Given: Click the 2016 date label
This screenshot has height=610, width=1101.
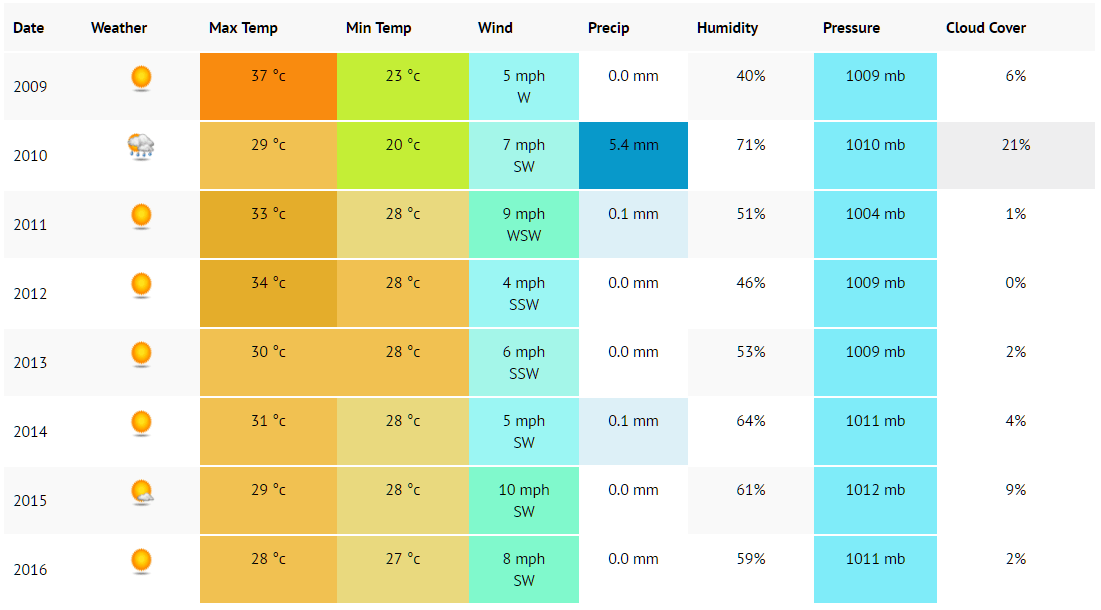Looking at the screenshot, I should tap(30, 570).
